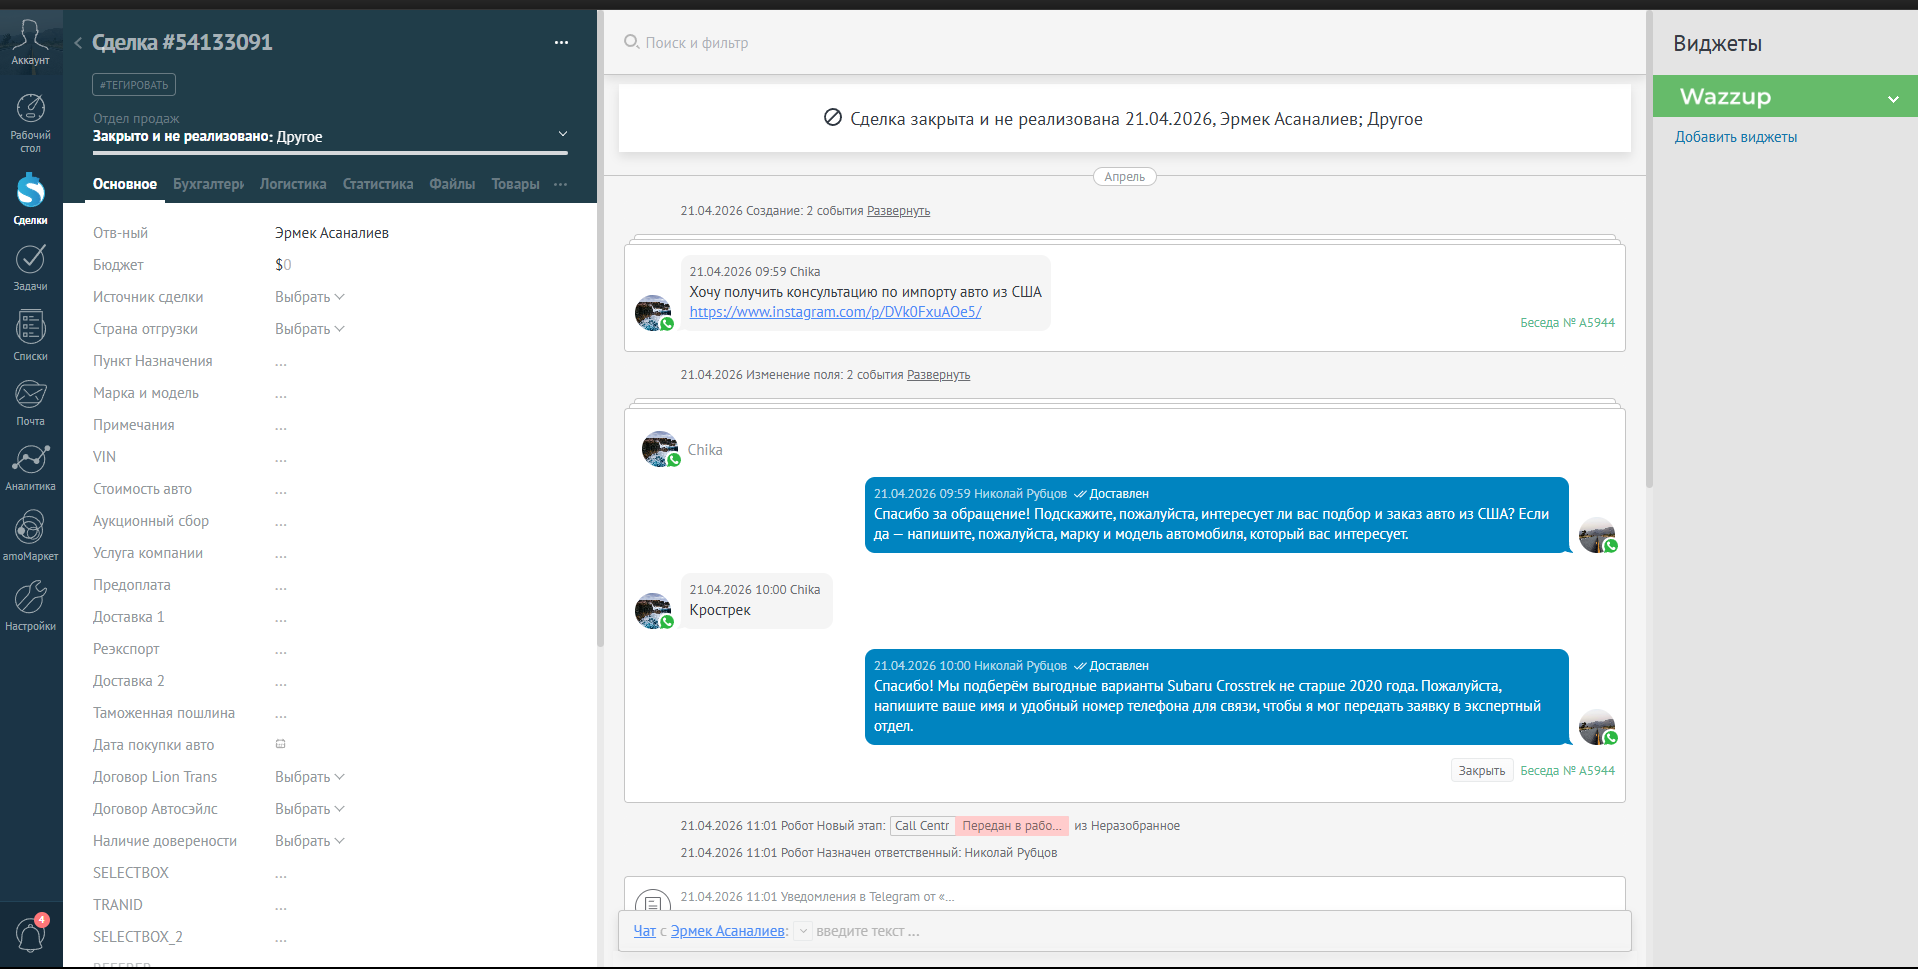Click Chika avatar in chat header
Screen dimensions: 1918x969
[660, 449]
